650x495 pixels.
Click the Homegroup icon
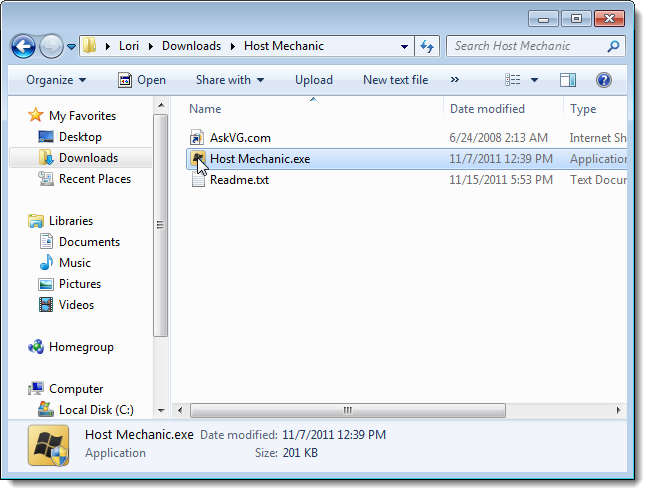pyautogui.click(x=36, y=347)
